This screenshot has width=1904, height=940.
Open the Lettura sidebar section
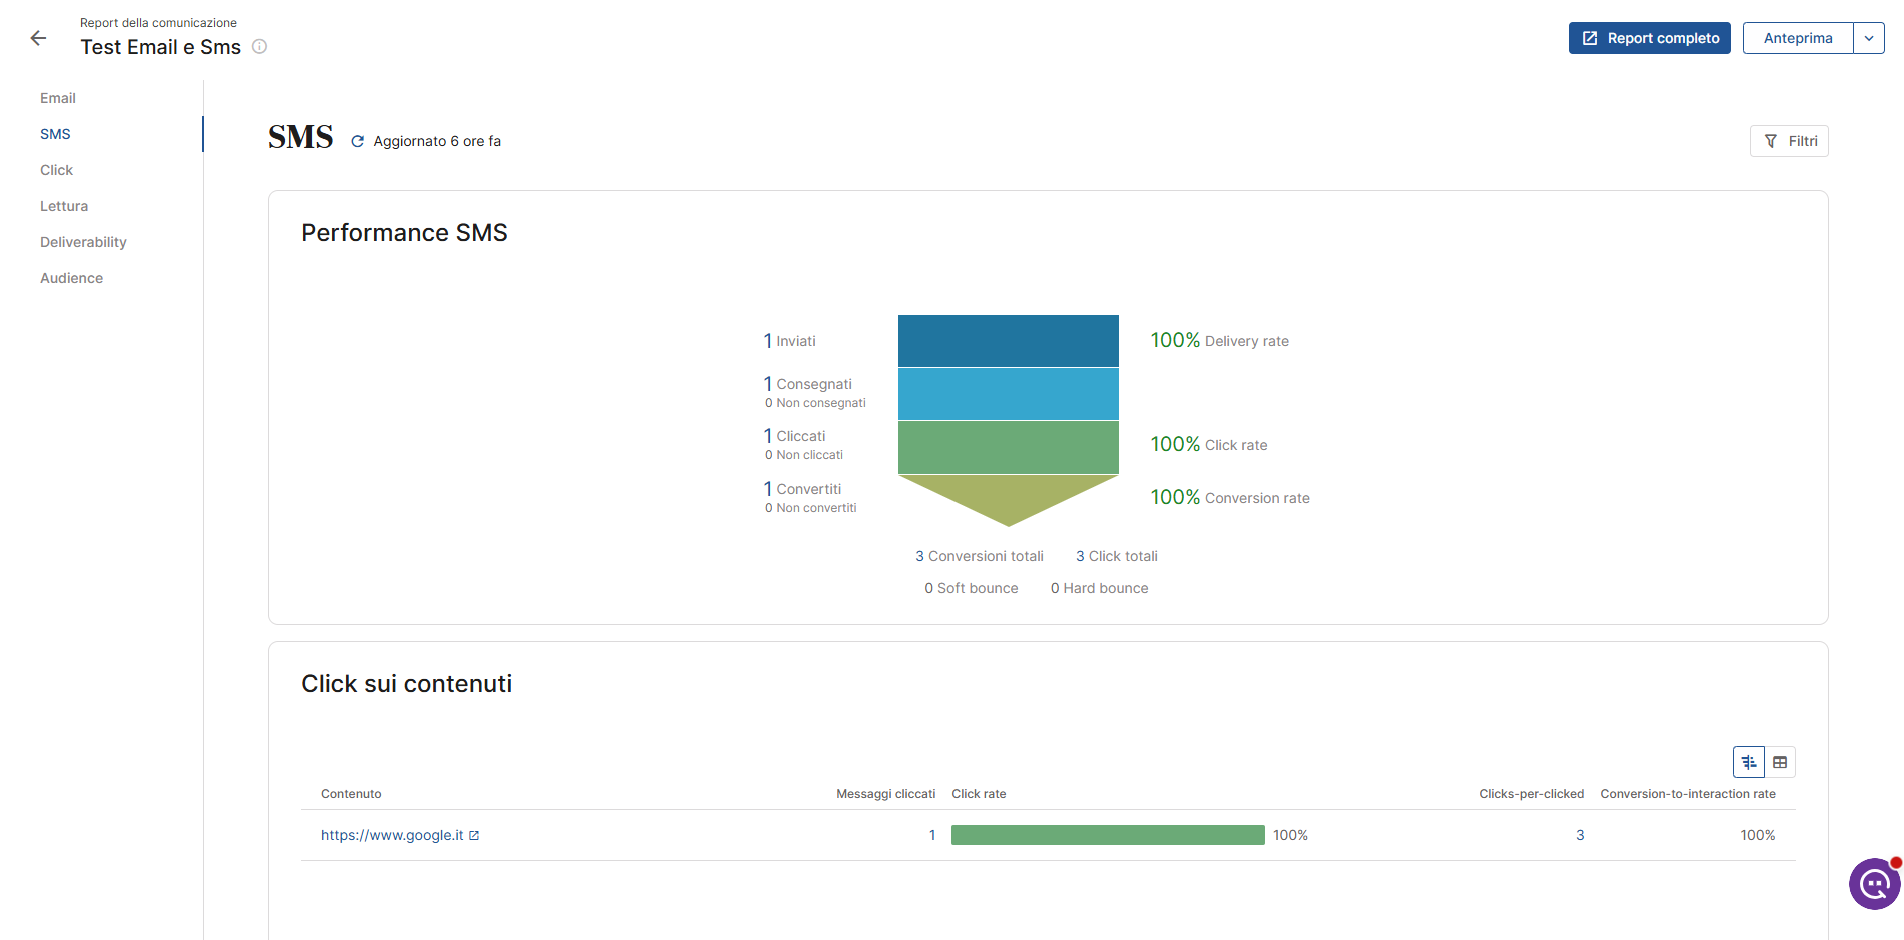(64, 206)
